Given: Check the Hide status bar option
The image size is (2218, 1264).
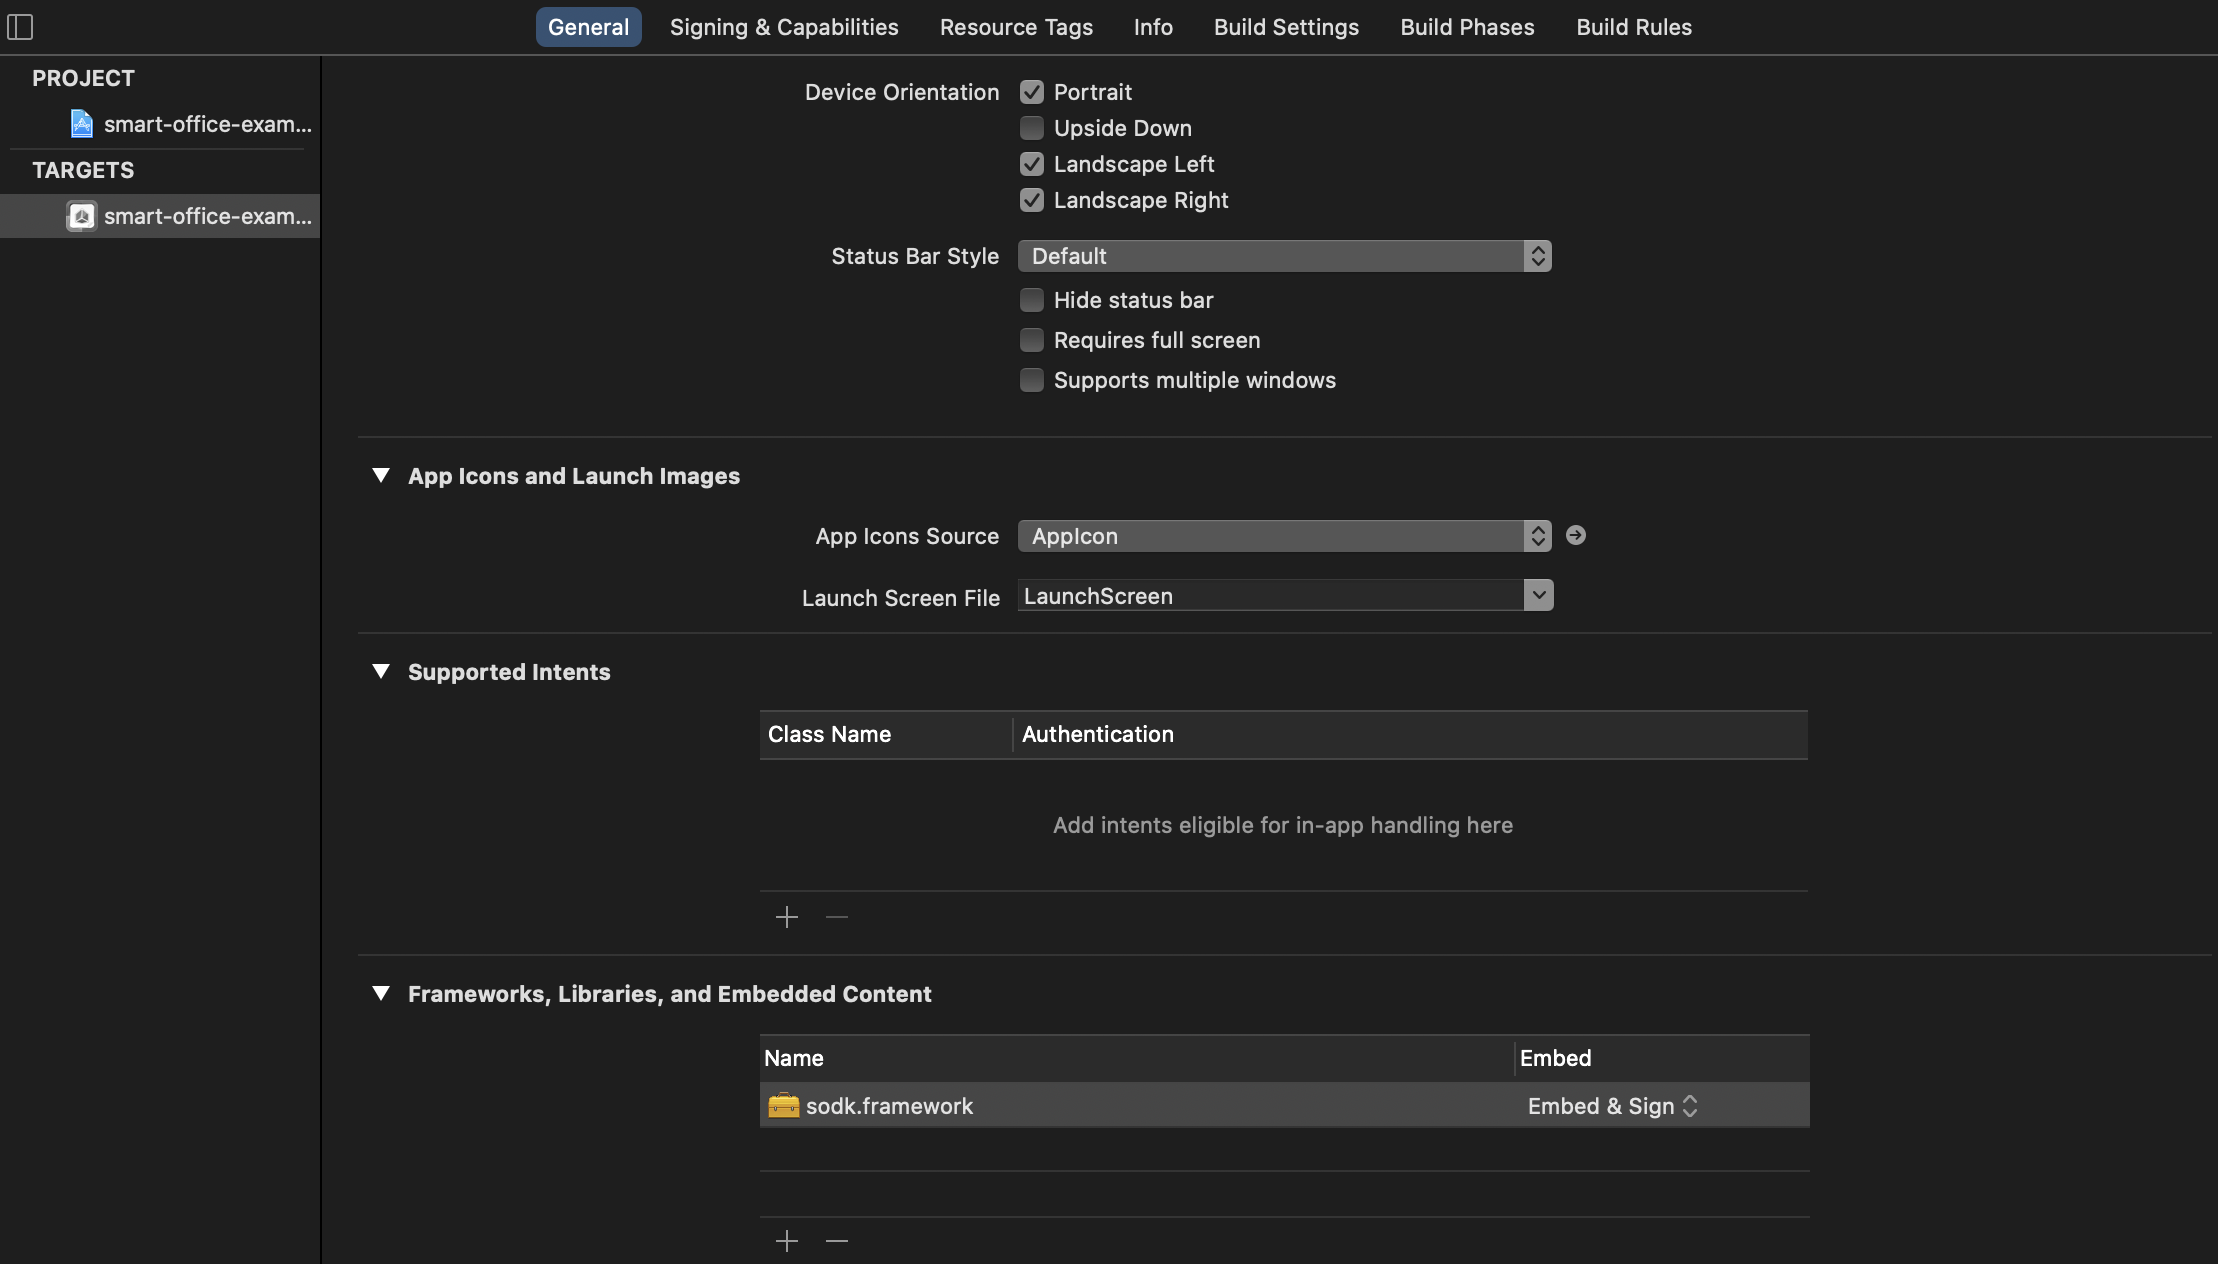Looking at the screenshot, I should click(x=1032, y=300).
